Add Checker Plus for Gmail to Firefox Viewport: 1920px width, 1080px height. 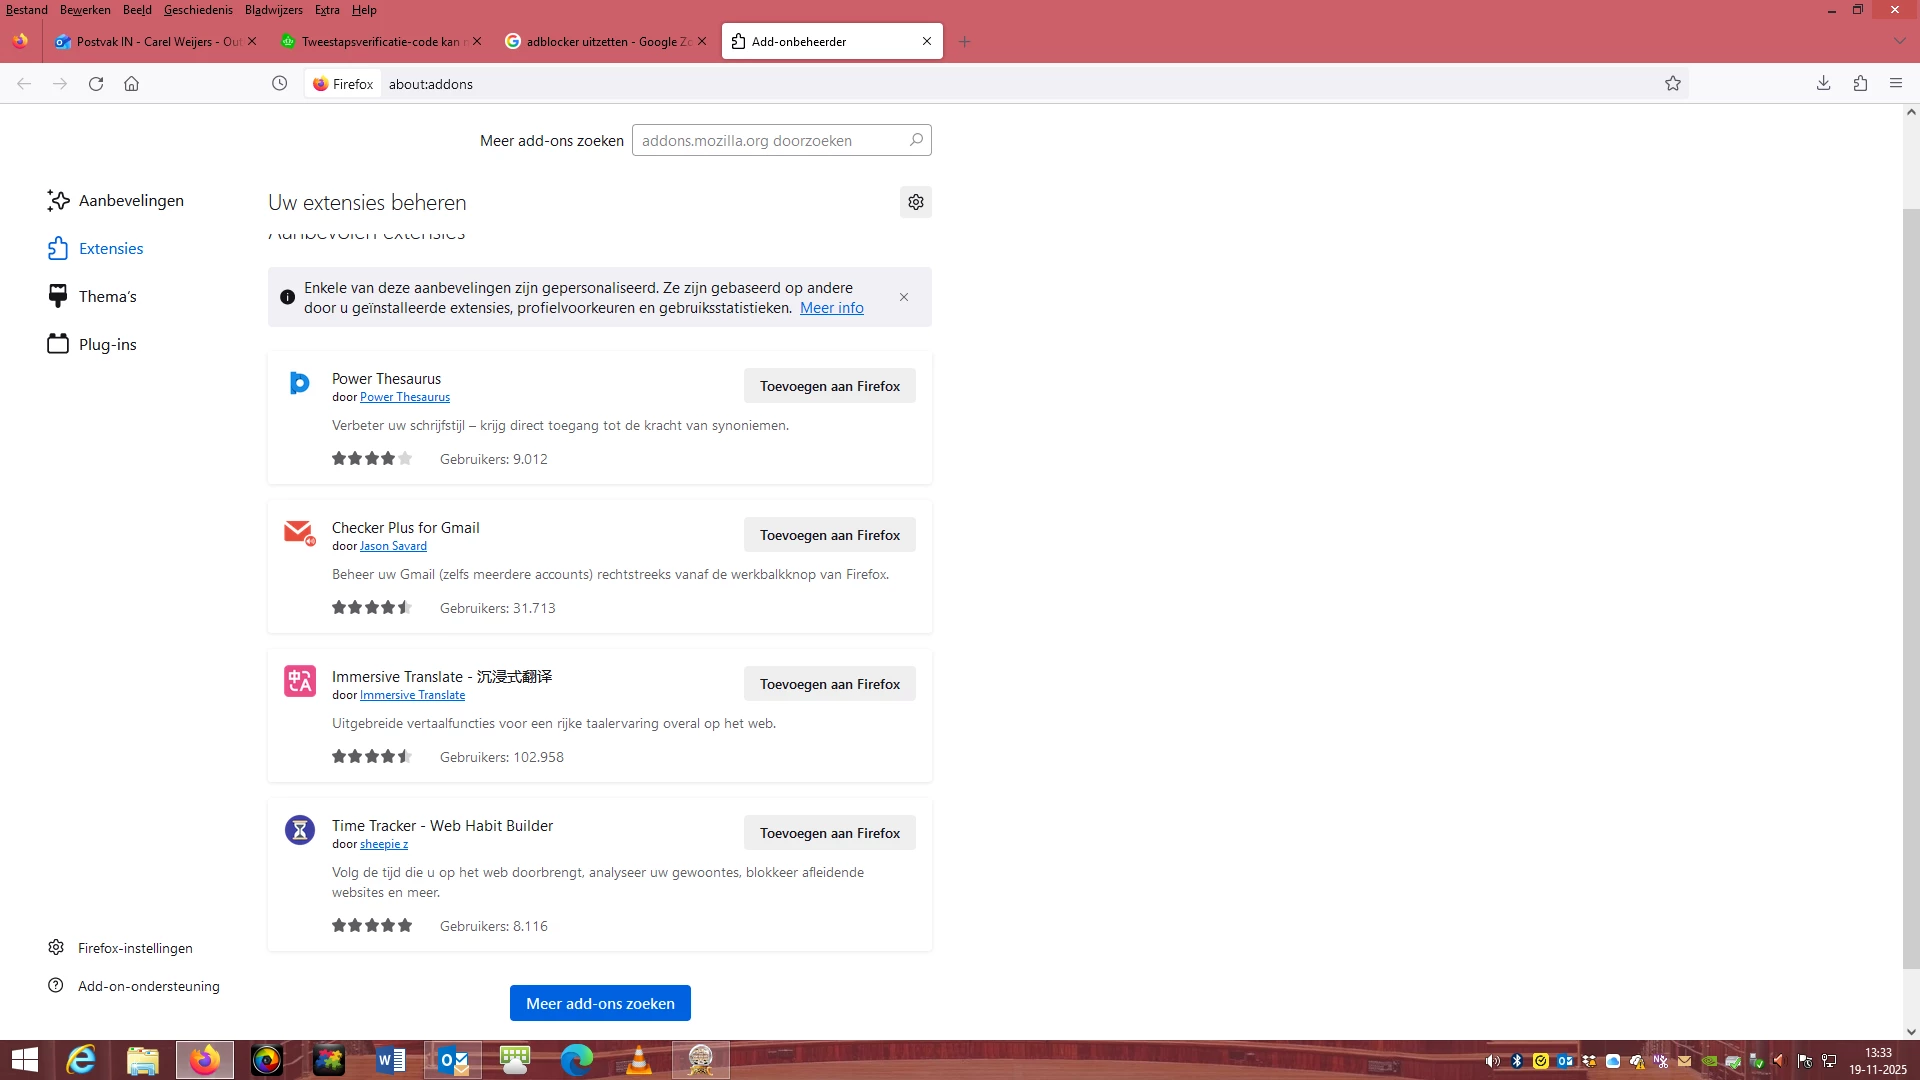829,535
